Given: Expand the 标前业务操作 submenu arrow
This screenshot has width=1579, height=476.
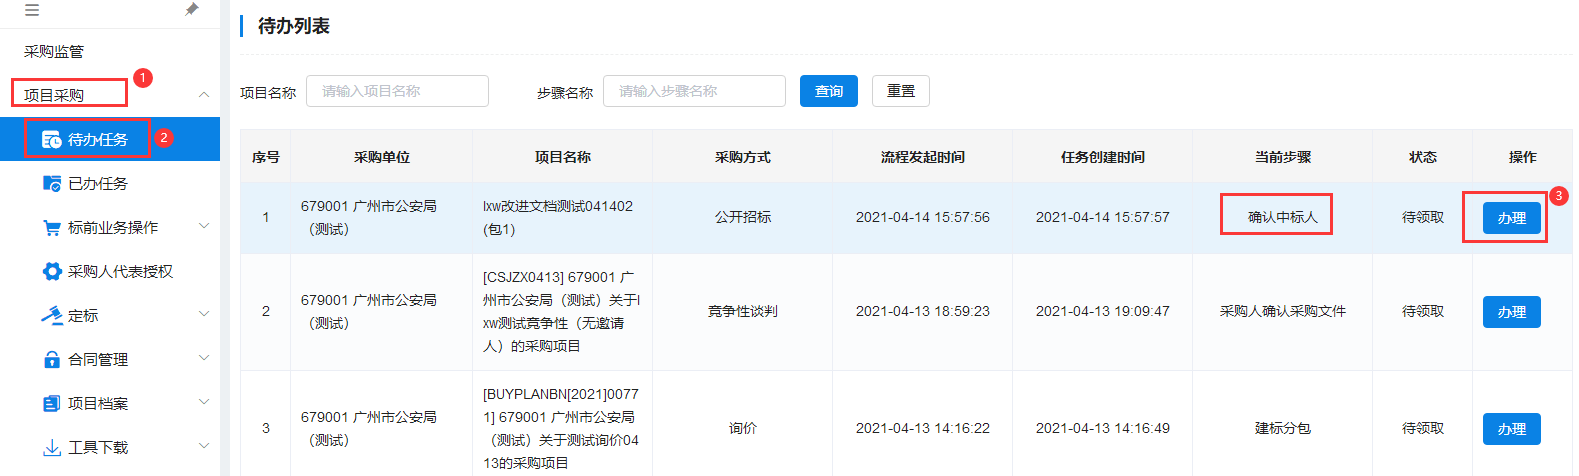Looking at the screenshot, I should click(x=204, y=227).
